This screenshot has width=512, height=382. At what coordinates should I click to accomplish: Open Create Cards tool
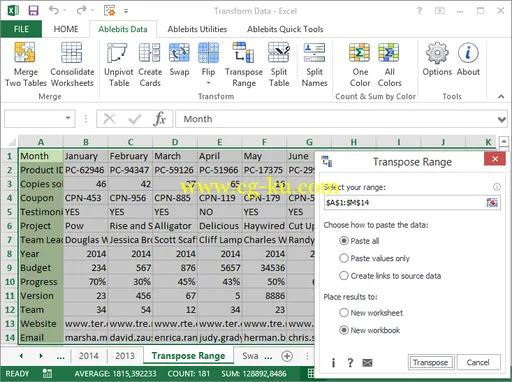tap(150, 64)
